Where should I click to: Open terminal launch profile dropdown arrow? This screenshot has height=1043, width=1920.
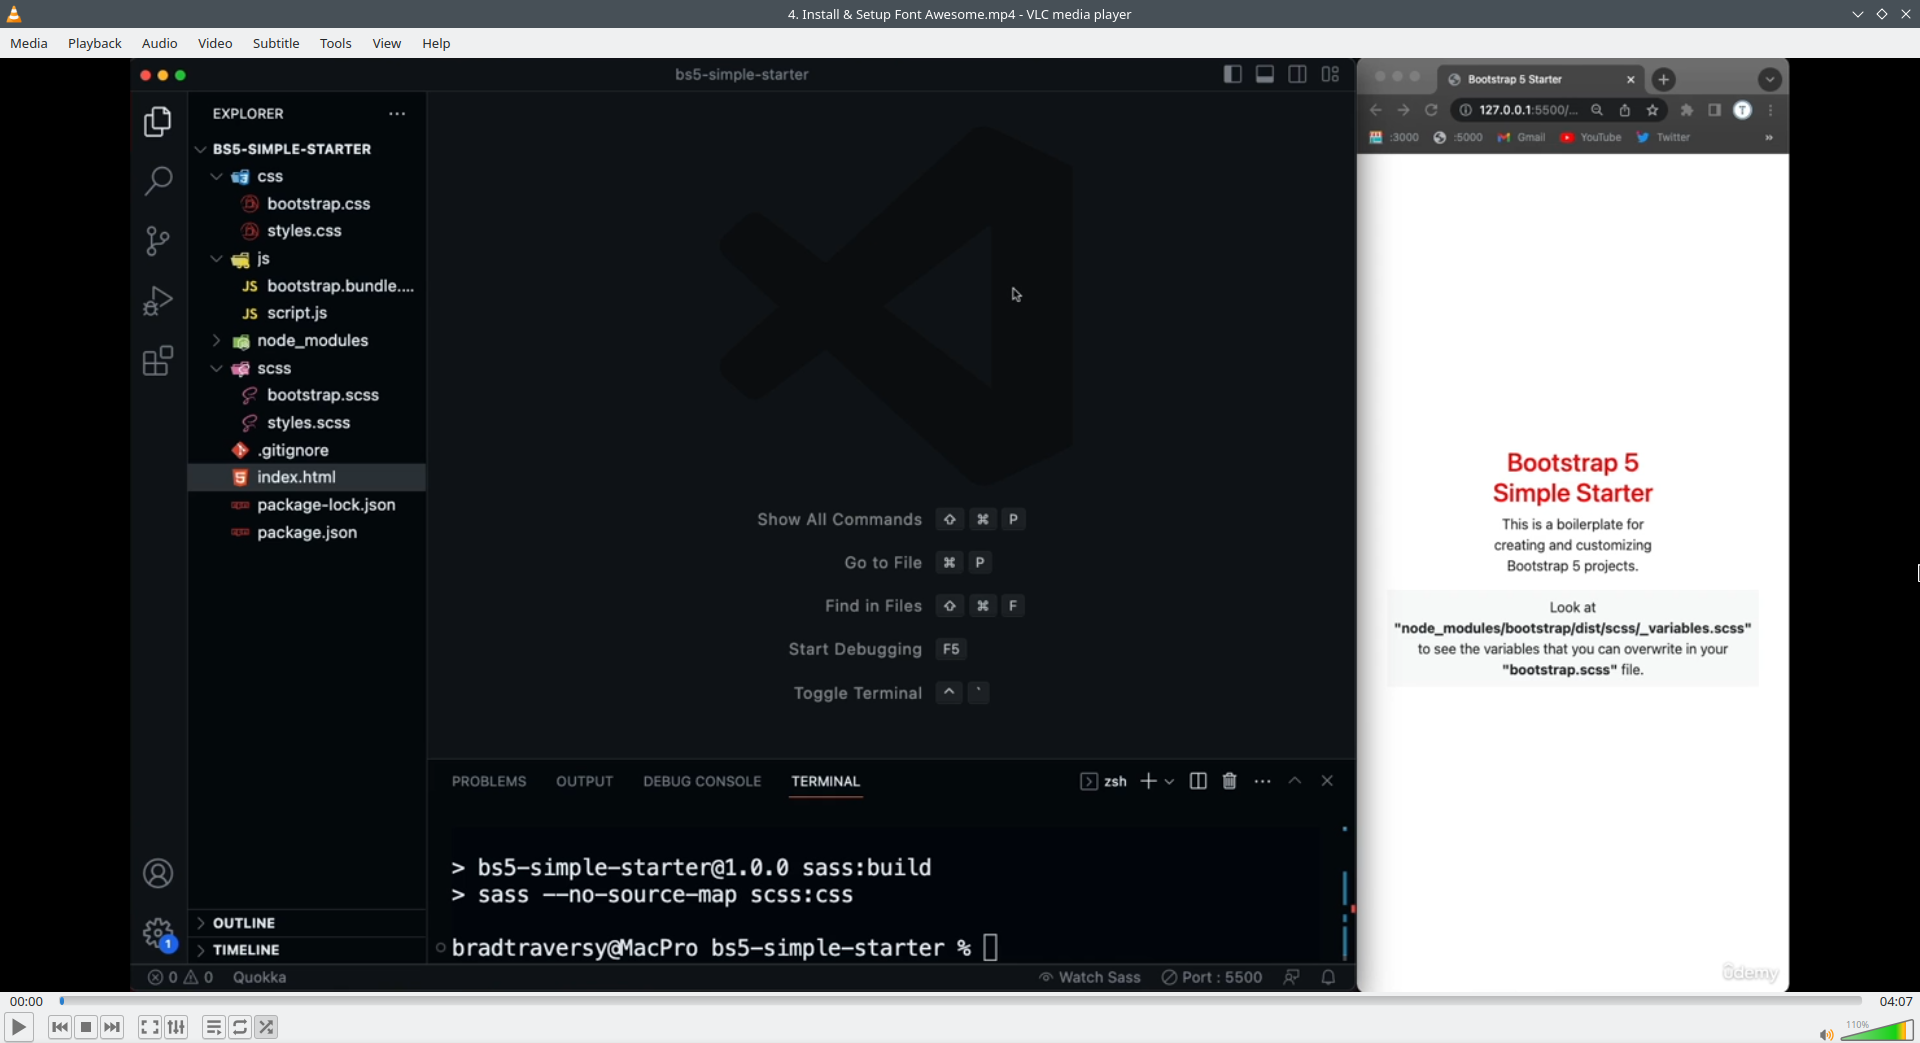(x=1170, y=781)
